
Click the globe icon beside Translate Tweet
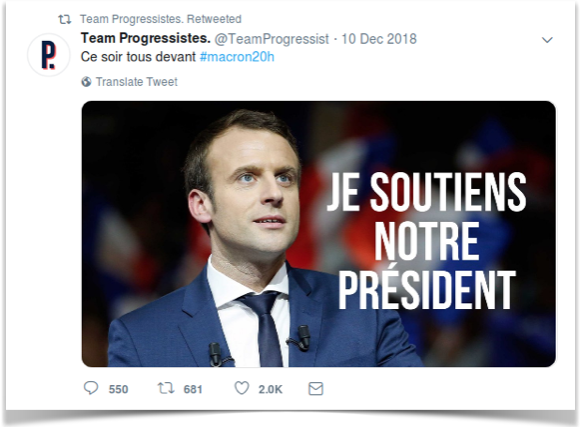(86, 82)
